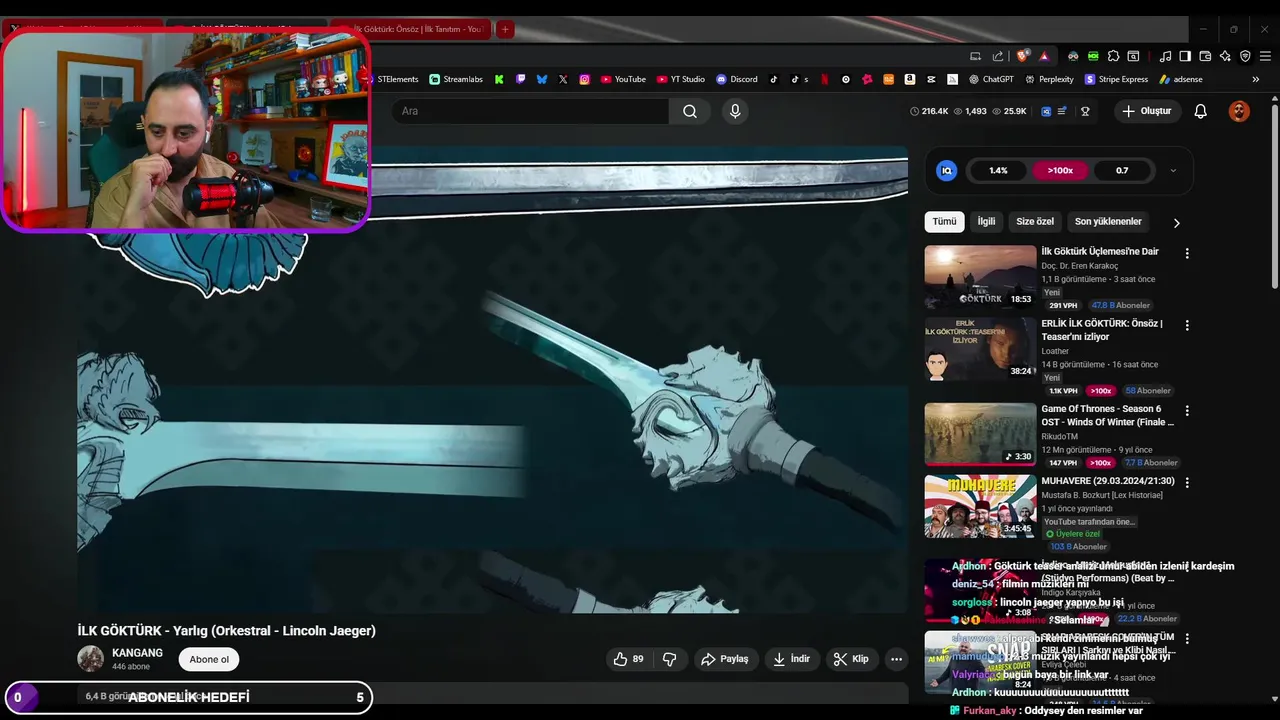Switch to İlk Göktürk: Önsöz browser tab
The height and width of the screenshot is (720, 1280).
click(413, 29)
